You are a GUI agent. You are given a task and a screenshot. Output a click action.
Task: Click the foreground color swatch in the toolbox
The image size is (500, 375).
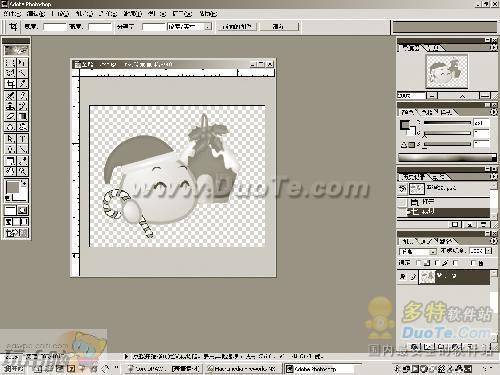tap(13, 187)
